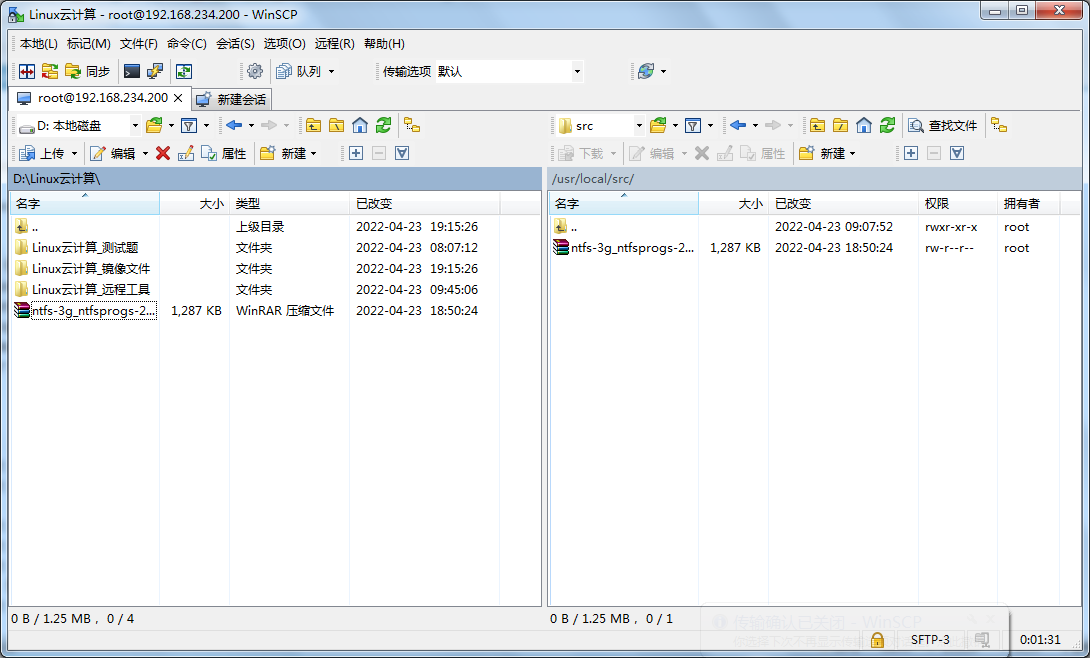Image resolution: width=1090 pixels, height=658 pixels.
Task: Go to home directory in the local panel
Action: [x=359, y=125]
